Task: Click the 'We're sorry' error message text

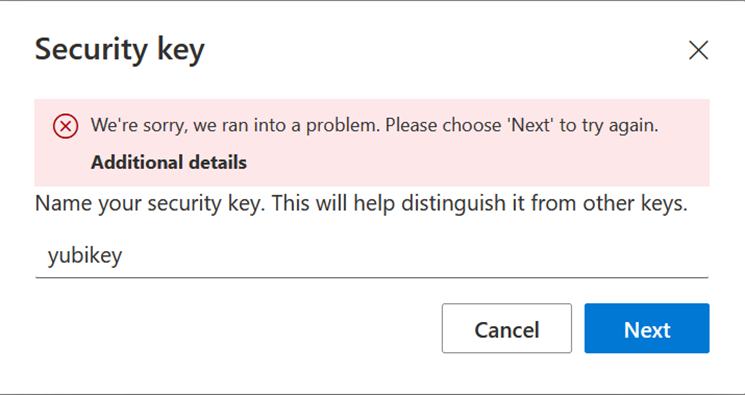Action: pos(374,125)
